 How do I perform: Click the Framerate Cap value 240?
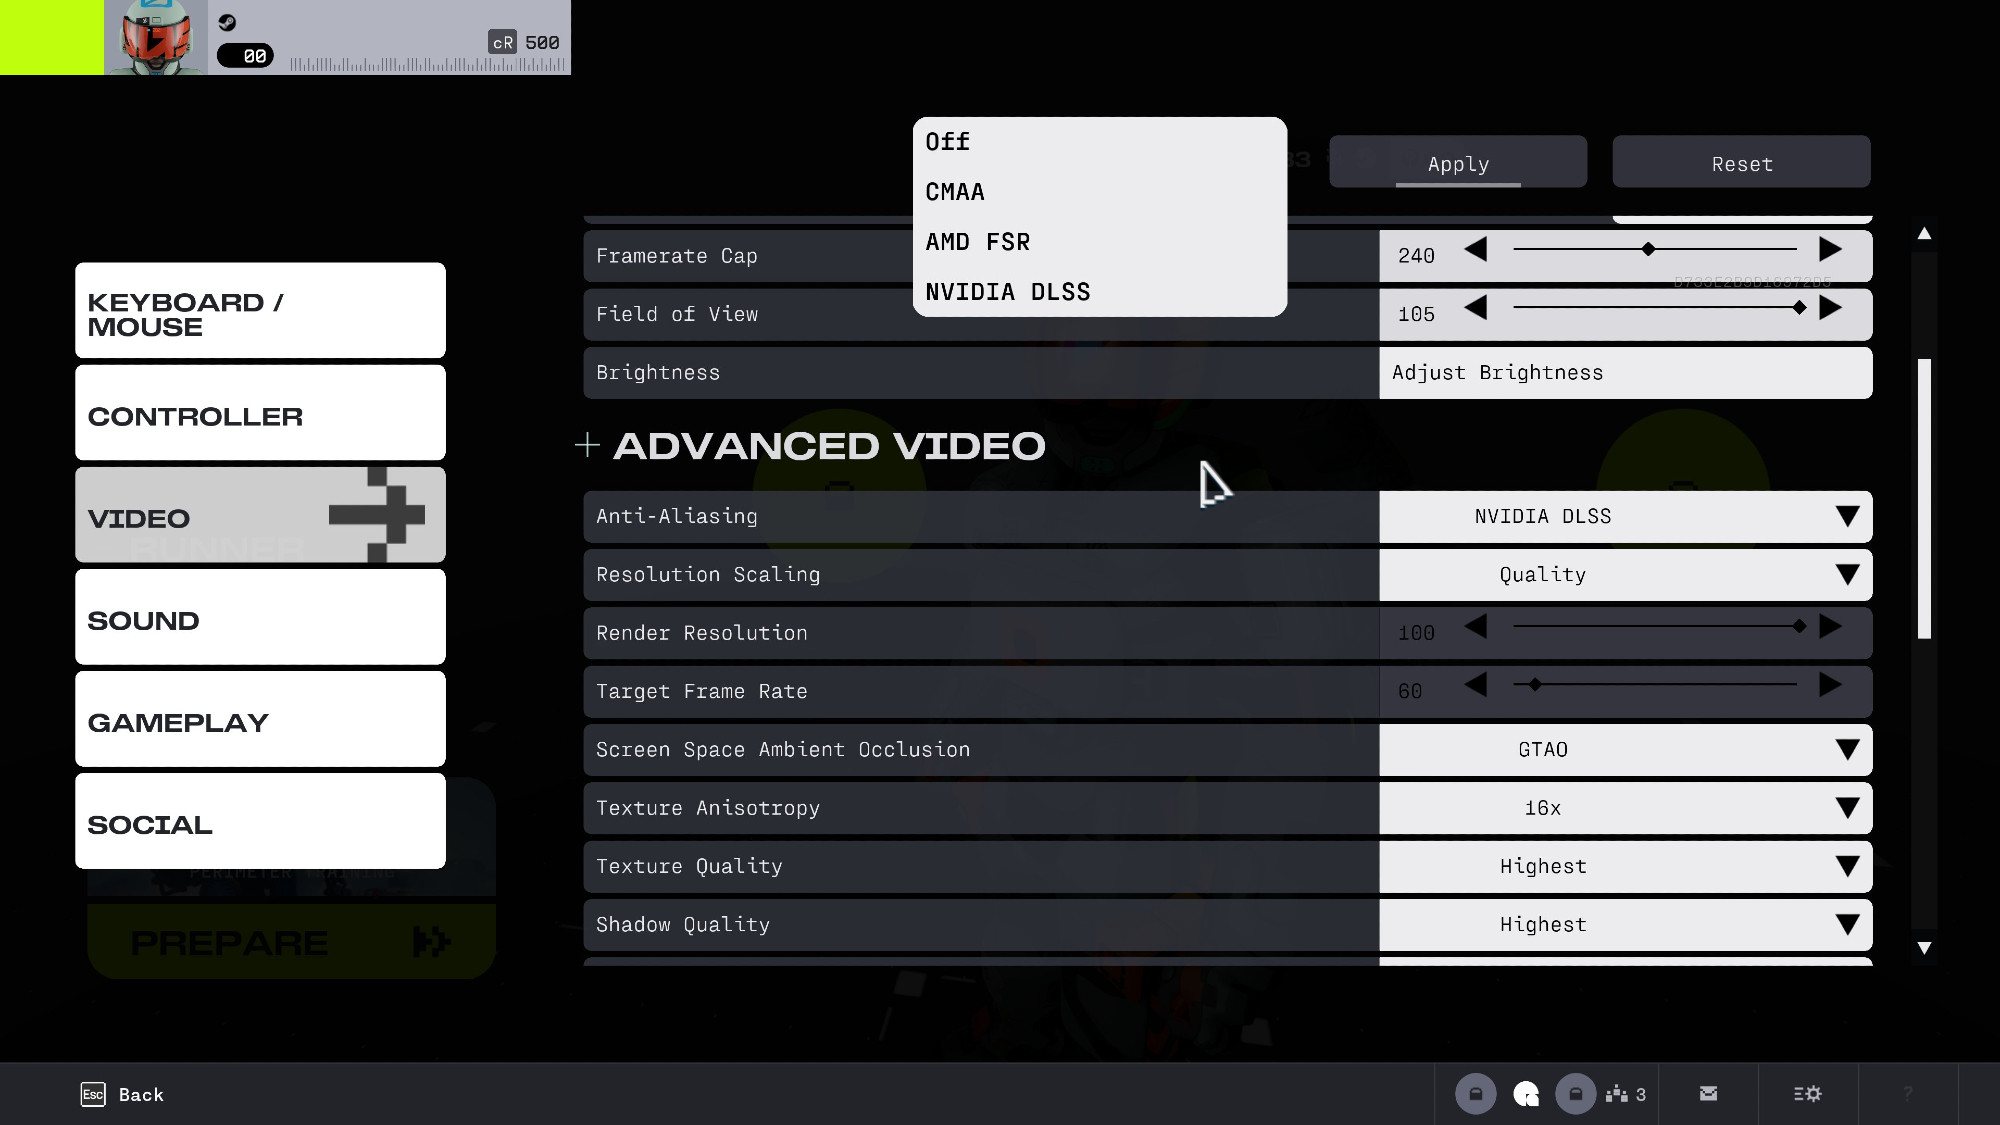[x=1416, y=256]
